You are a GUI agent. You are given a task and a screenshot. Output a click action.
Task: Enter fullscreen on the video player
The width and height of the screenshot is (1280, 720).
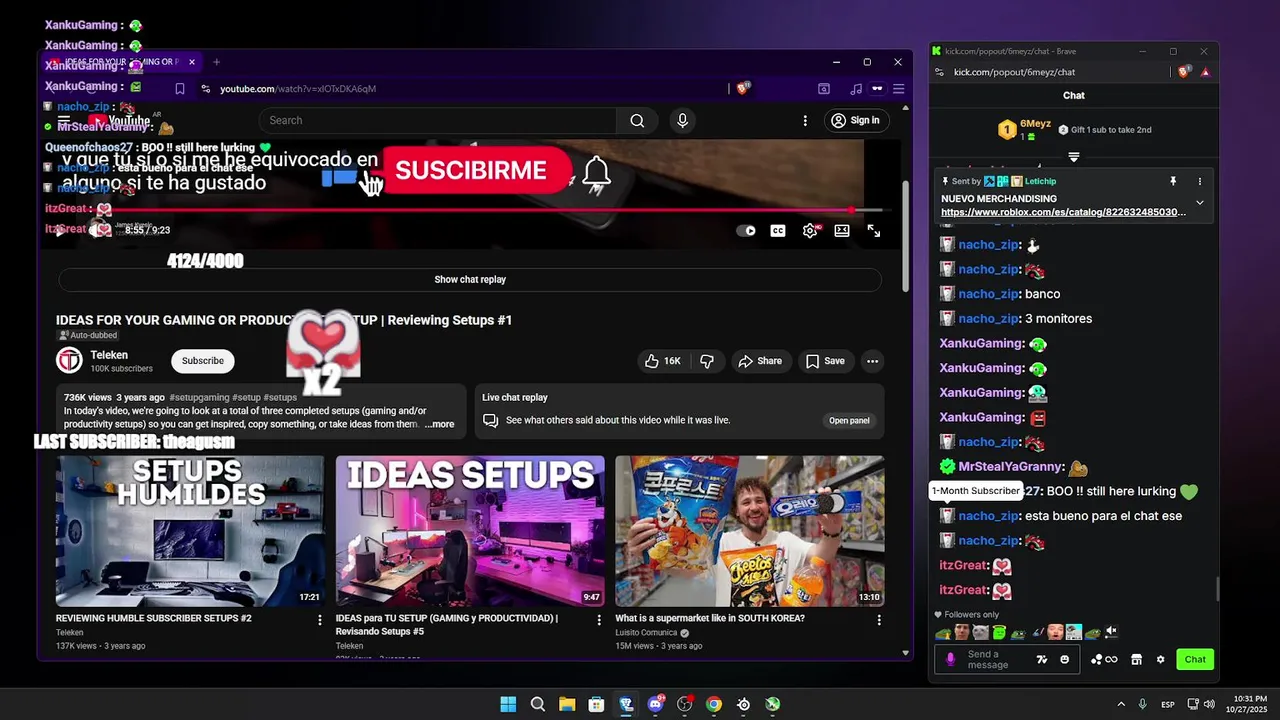(874, 230)
